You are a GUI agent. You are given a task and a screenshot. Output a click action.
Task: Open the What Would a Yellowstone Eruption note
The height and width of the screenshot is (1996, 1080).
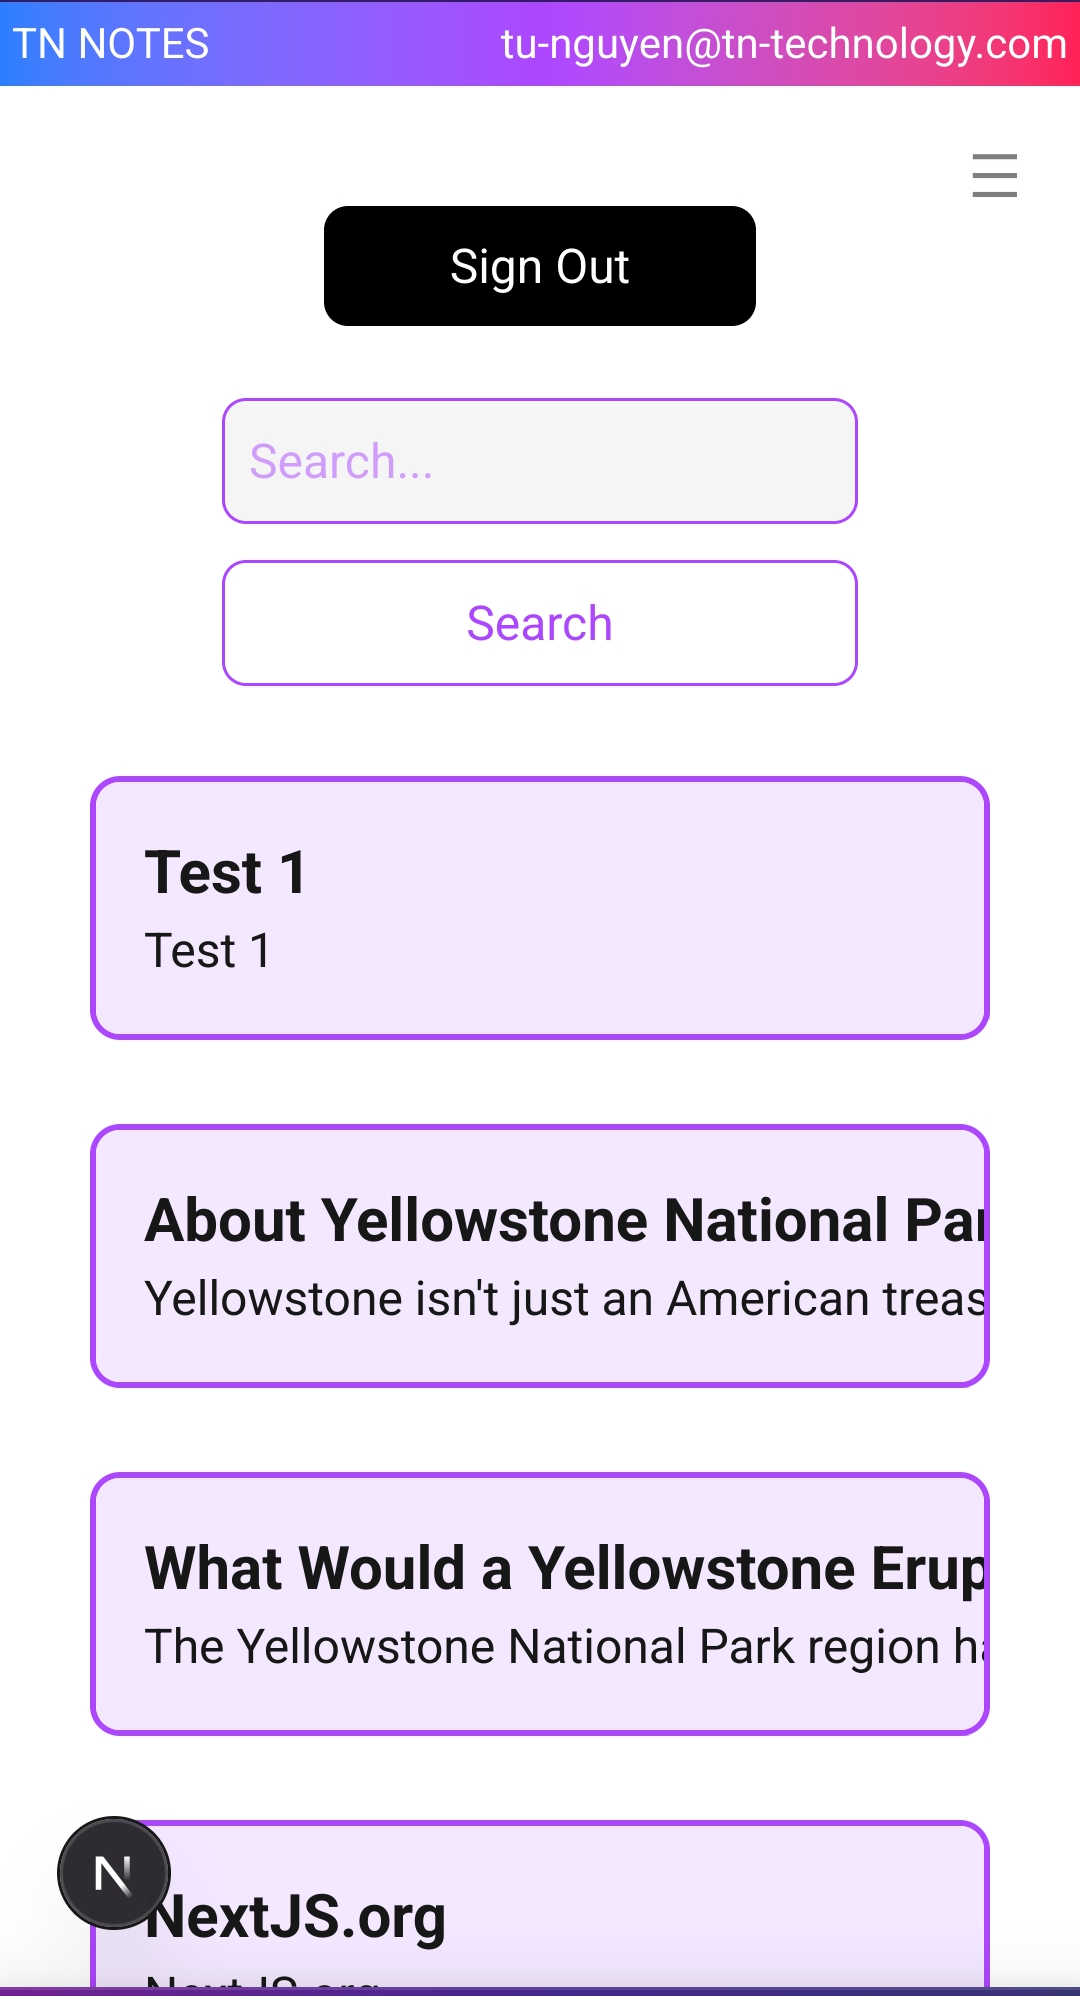tap(540, 1700)
